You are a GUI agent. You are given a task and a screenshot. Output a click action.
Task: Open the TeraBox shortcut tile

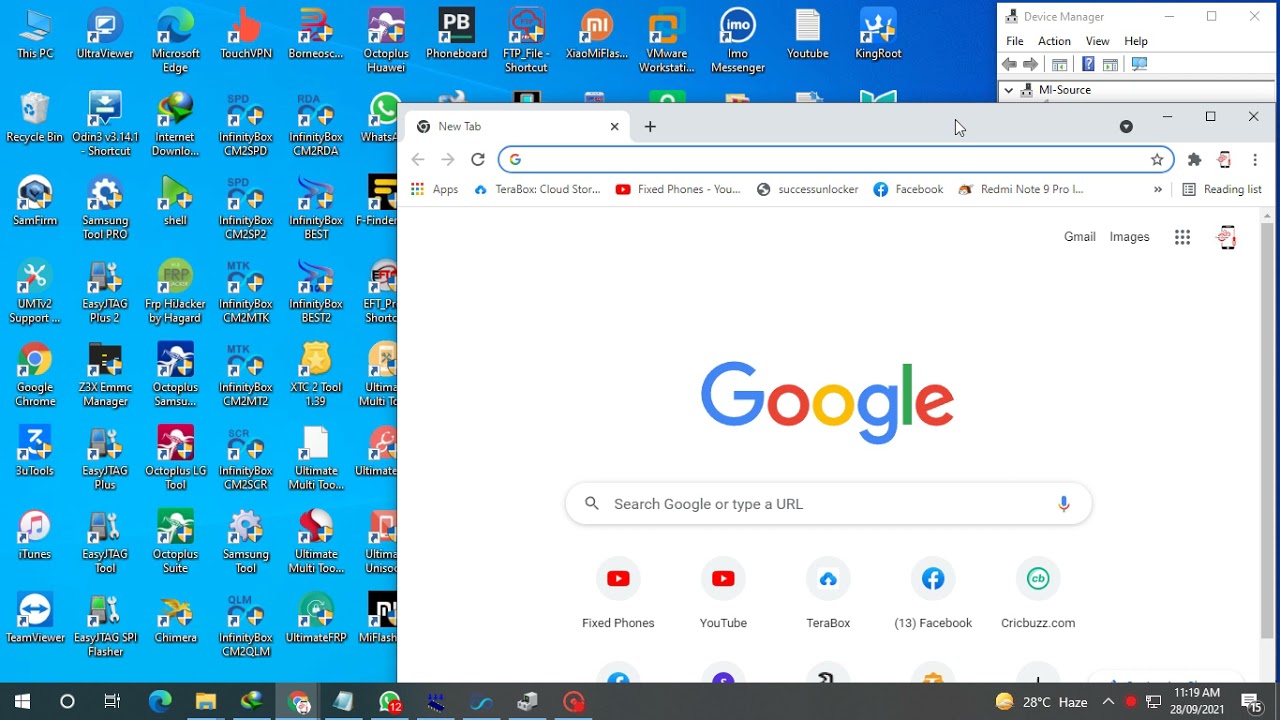[828, 594]
